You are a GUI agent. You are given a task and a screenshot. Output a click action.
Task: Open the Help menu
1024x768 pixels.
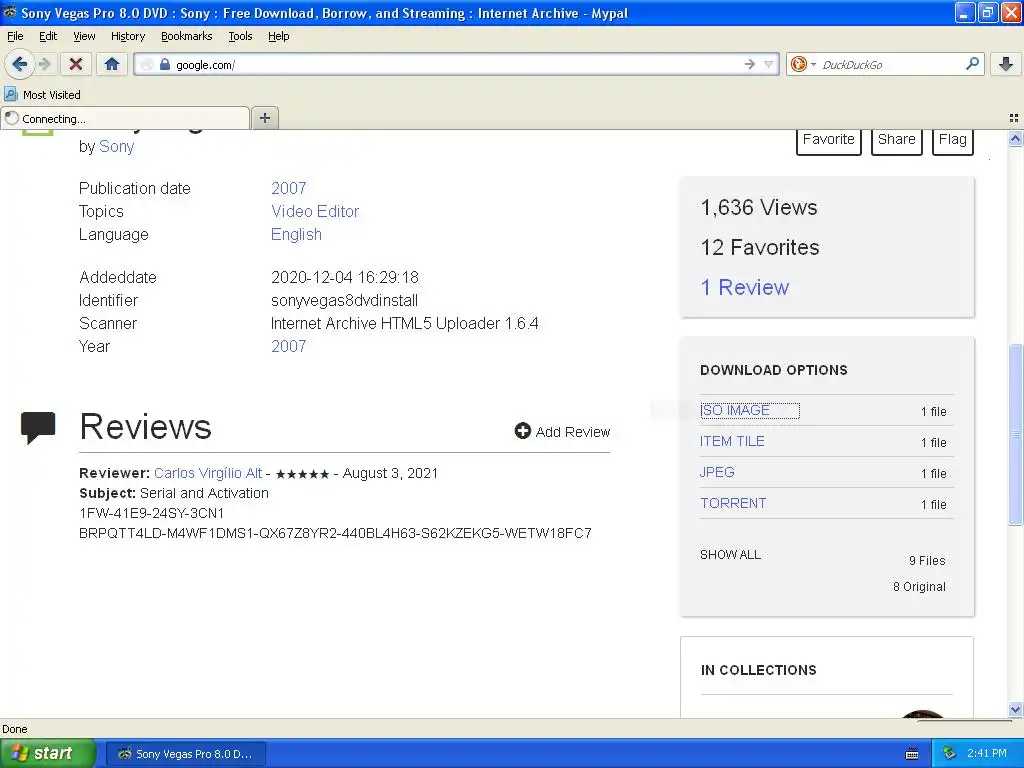coord(278,36)
